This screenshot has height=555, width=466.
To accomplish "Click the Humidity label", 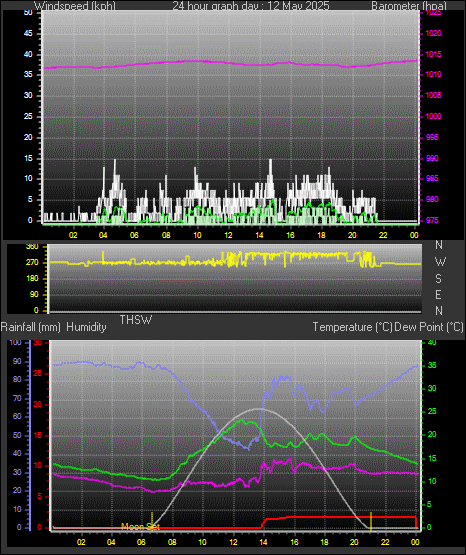I will (x=86, y=327).
